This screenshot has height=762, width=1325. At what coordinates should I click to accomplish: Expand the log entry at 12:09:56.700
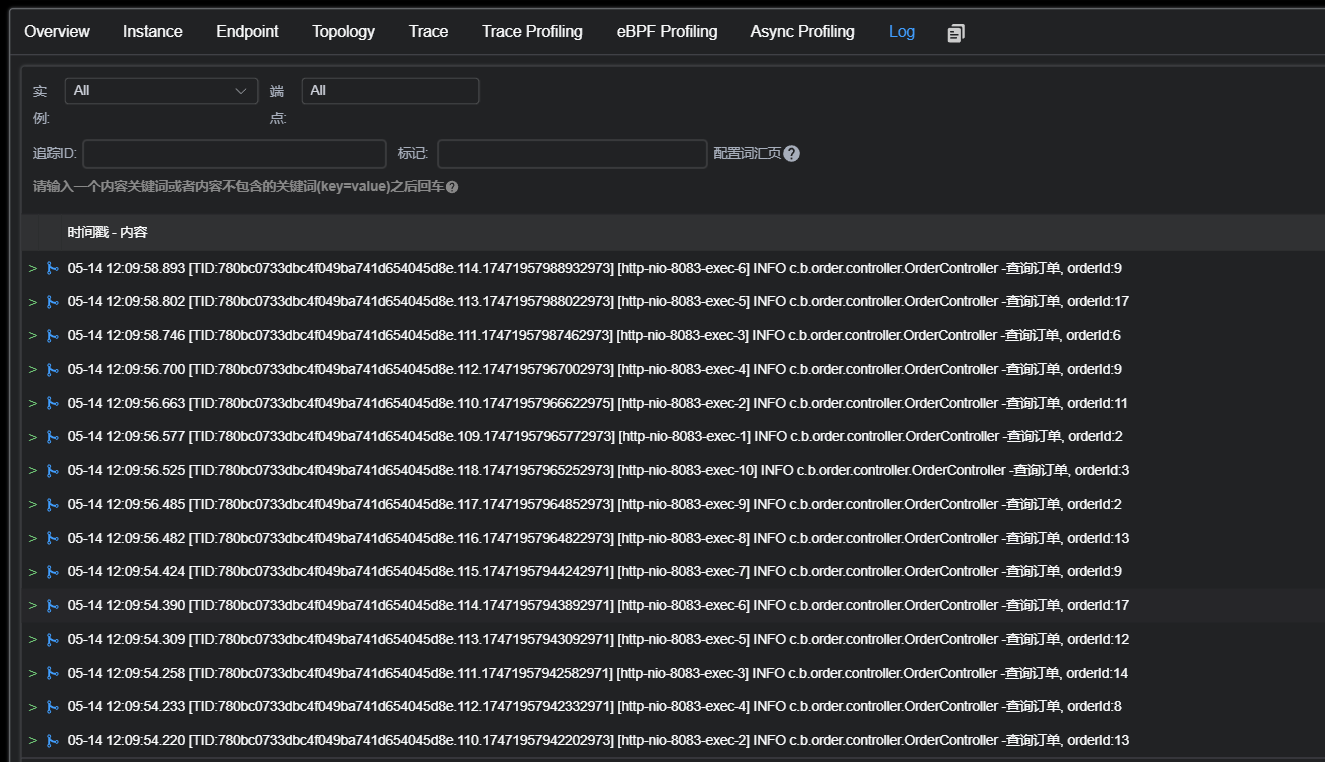pos(33,370)
